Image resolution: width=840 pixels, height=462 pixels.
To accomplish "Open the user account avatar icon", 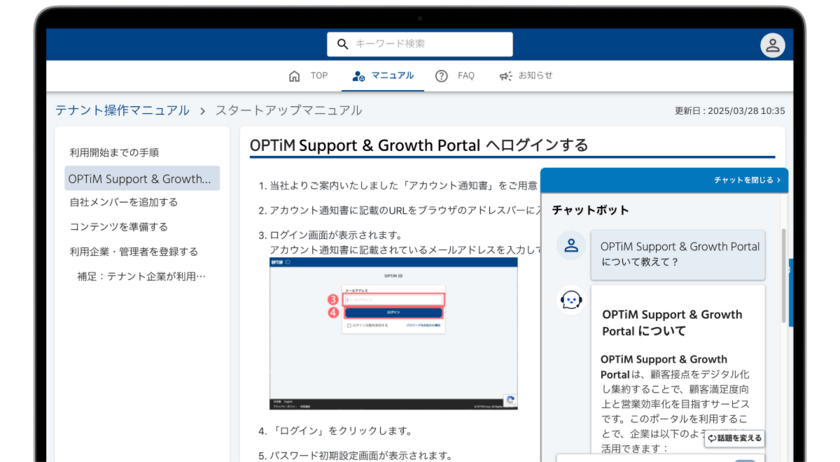I will click(772, 45).
